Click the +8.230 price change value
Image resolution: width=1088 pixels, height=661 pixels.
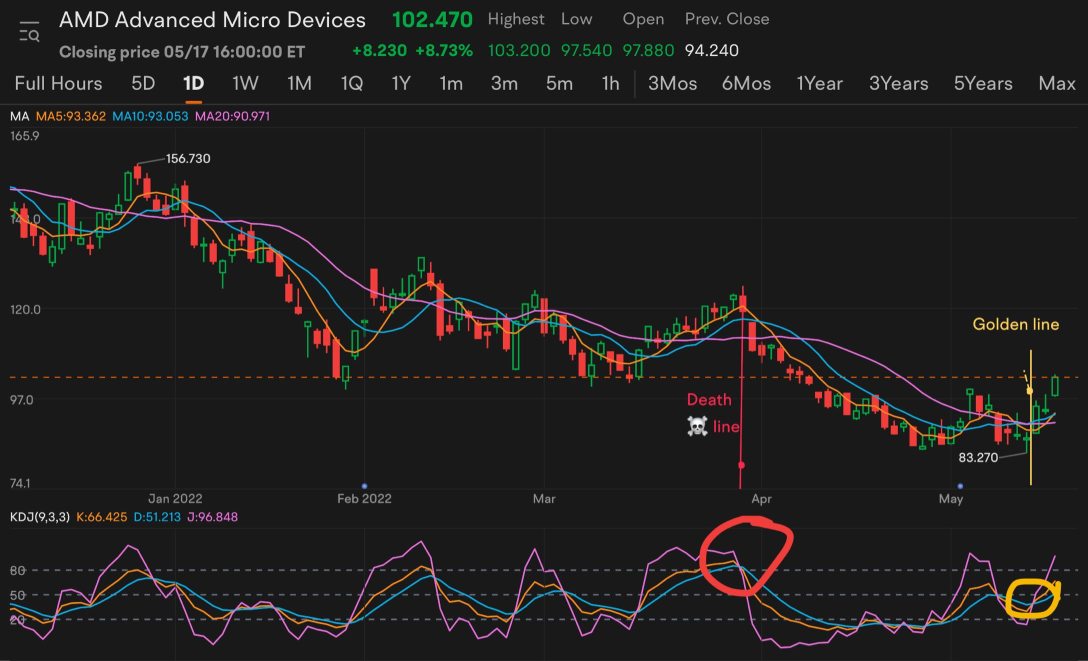pyautogui.click(x=380, y=51)
